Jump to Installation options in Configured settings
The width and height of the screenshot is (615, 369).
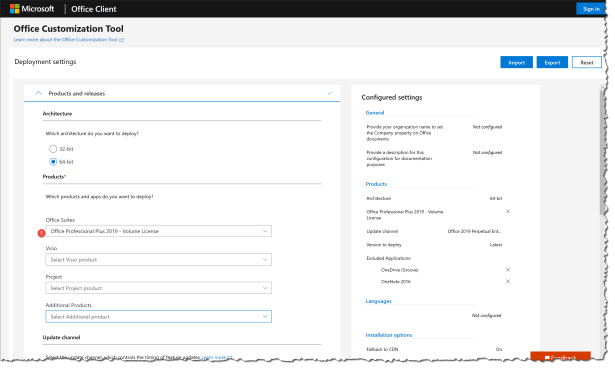pyautogui.click(x=389, y=335)
